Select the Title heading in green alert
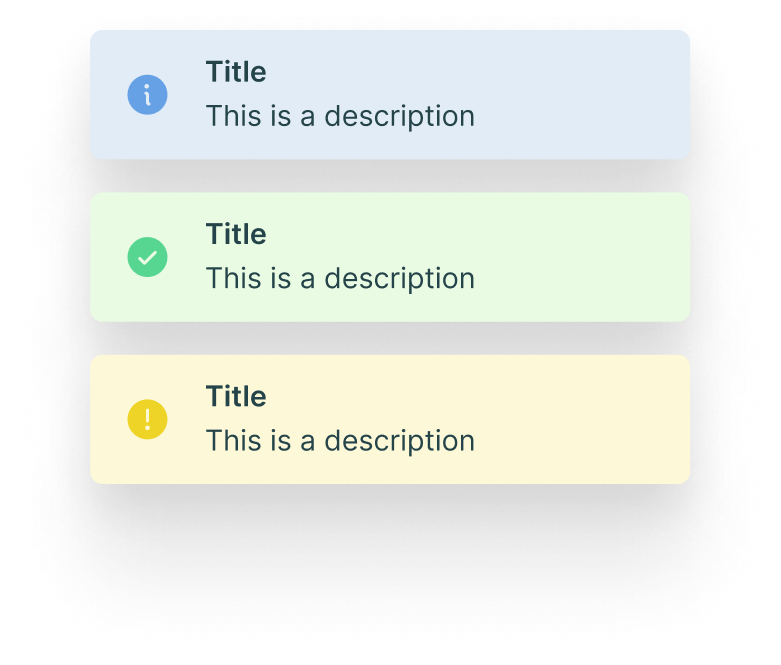This screenshot has width=781, height=665. coord(236,234)
